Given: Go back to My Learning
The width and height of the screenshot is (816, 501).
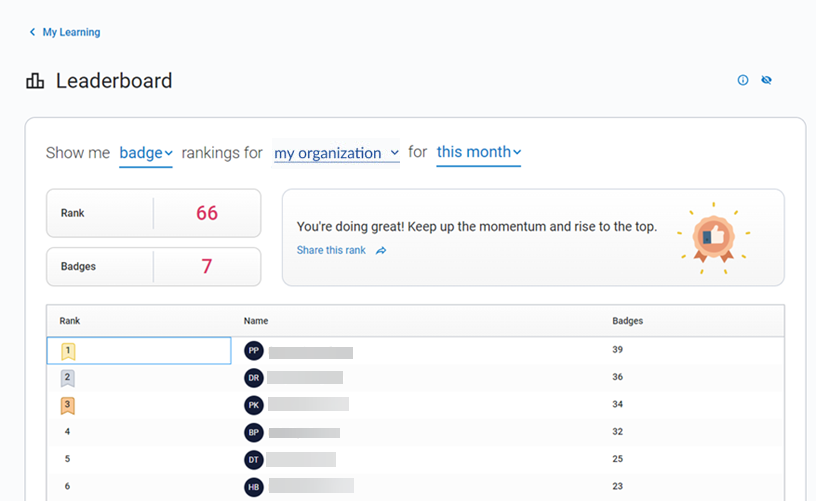Looking at the screenshot, I should pos(70,32).
